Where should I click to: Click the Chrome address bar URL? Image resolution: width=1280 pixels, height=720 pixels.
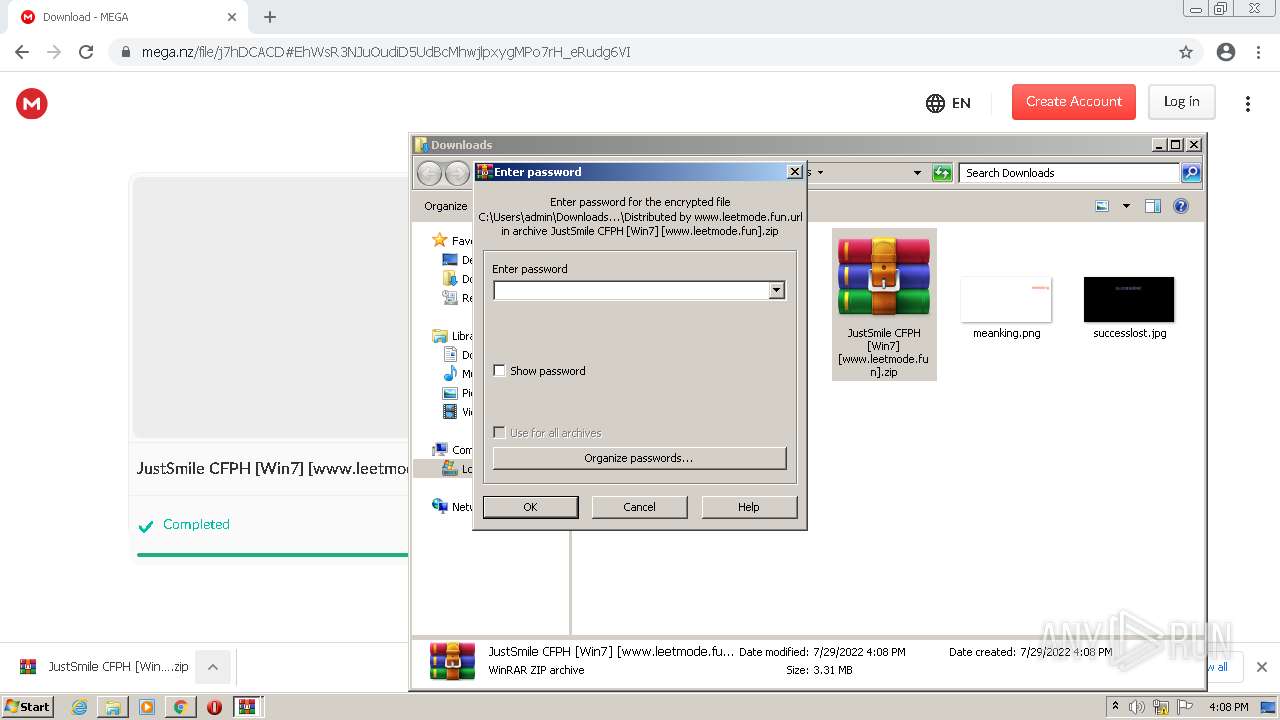click(x=386, y=52)
